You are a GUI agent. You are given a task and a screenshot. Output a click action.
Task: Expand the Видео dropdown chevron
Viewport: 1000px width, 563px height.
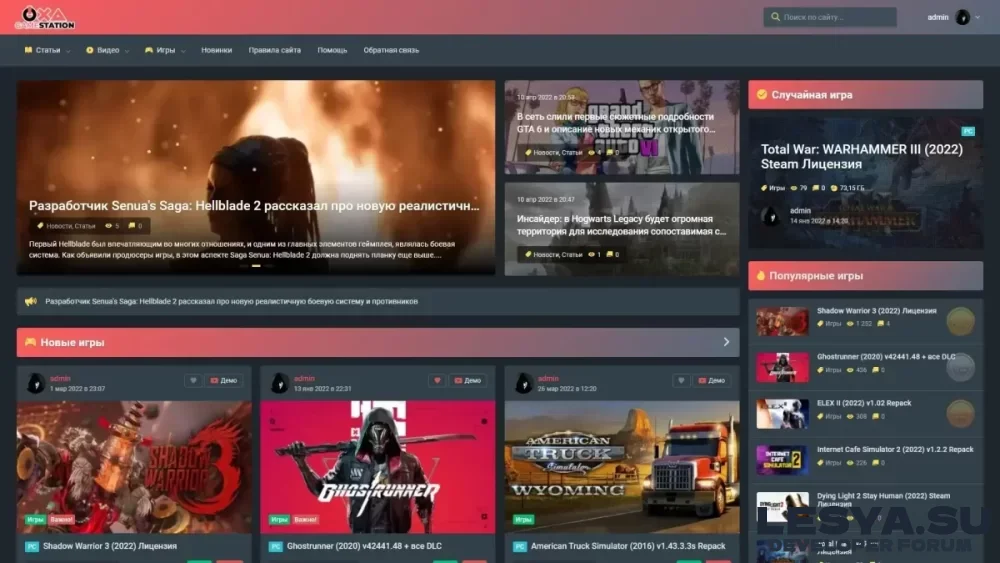(127, 51)
